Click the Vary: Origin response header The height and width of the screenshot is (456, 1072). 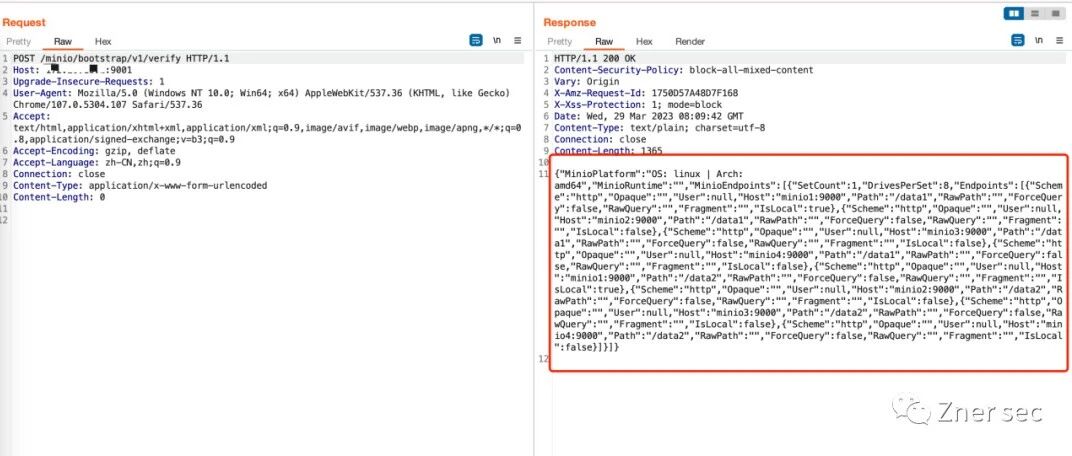(587, 81)
